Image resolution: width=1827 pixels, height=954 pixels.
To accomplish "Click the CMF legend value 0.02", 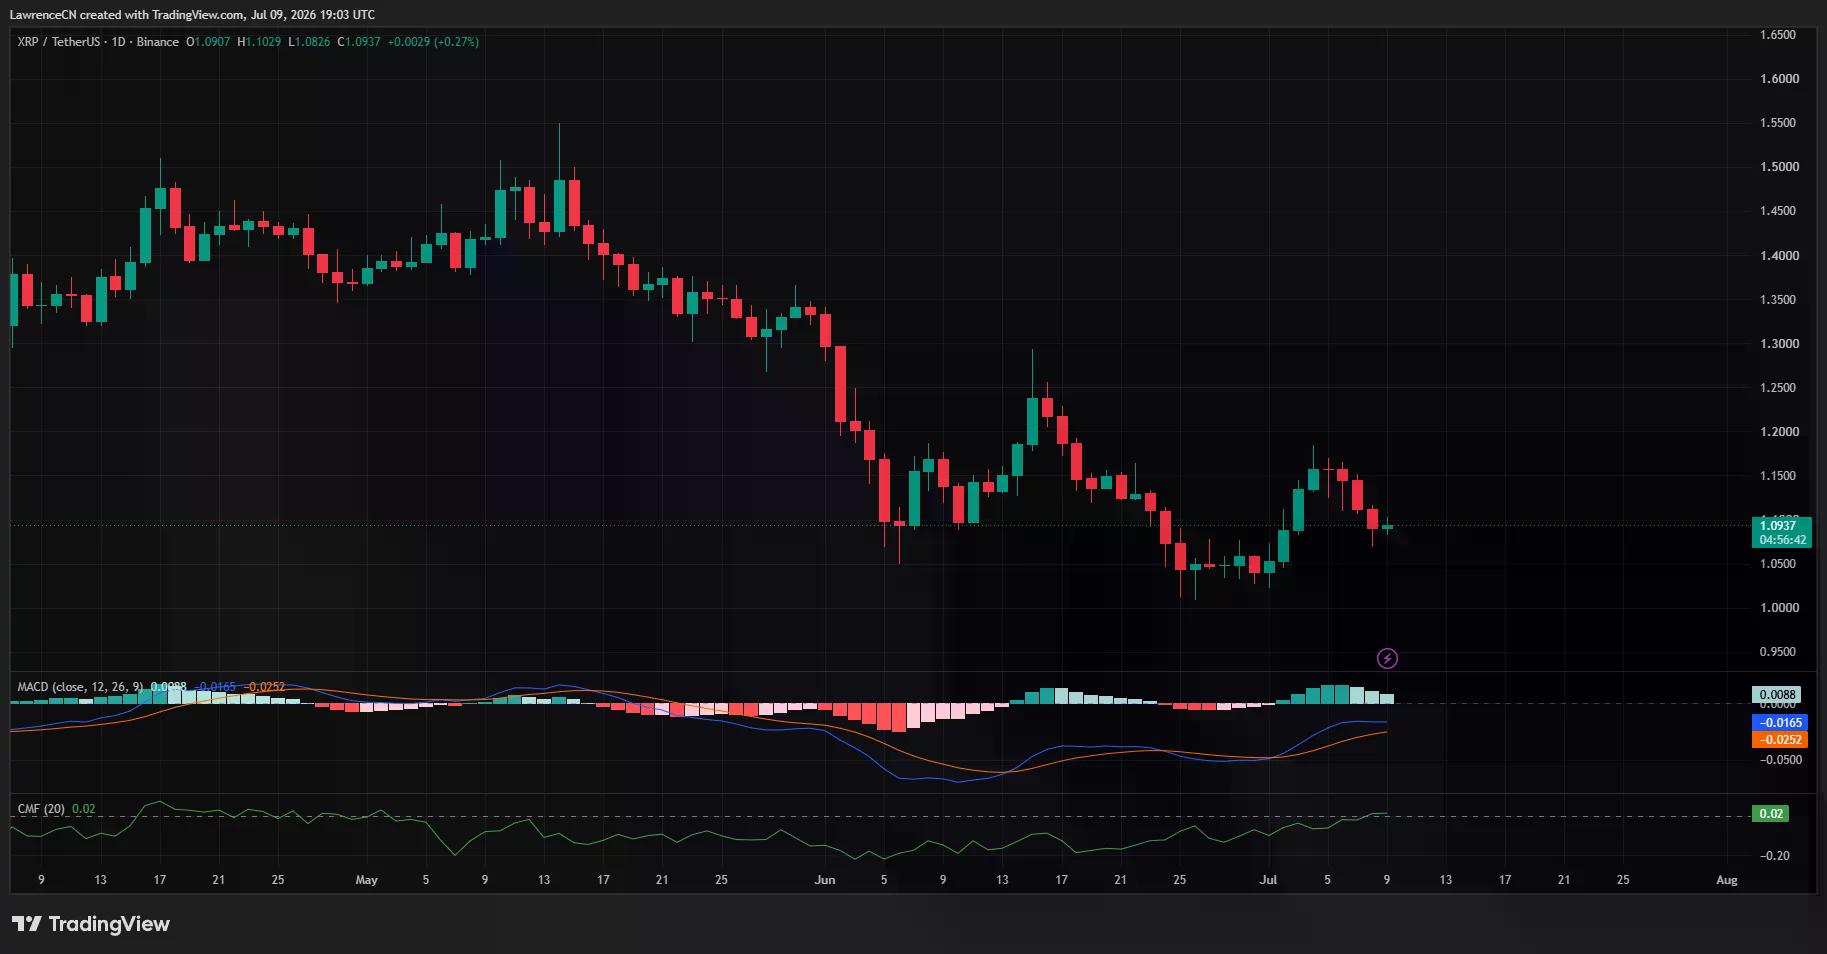I will (x=84, y=809).
